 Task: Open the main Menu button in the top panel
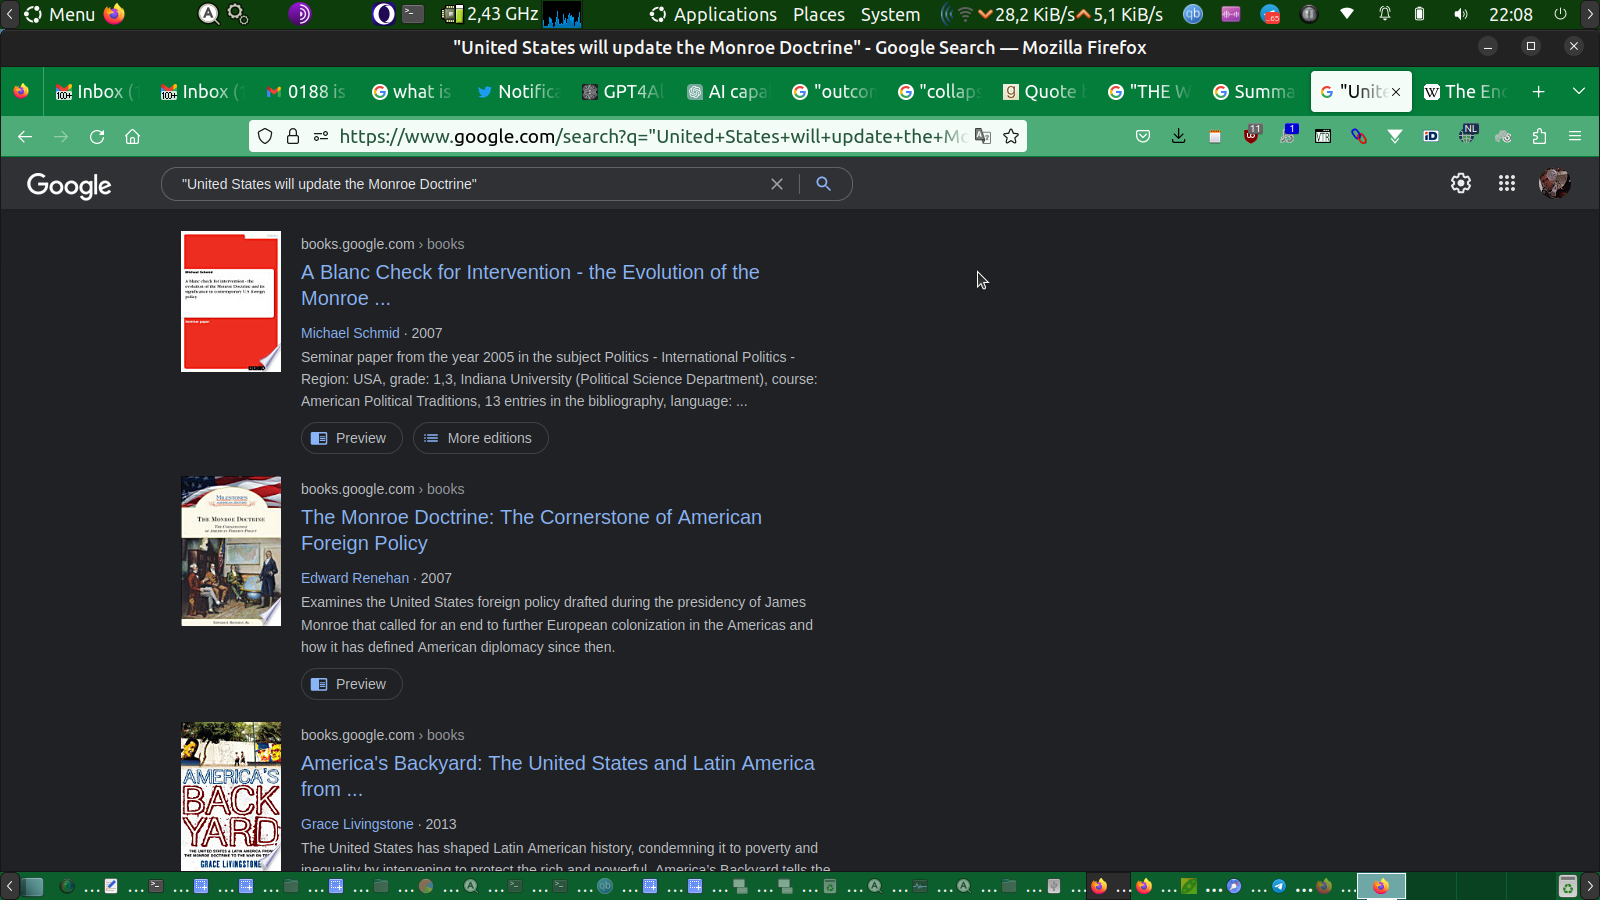point(60,14)
